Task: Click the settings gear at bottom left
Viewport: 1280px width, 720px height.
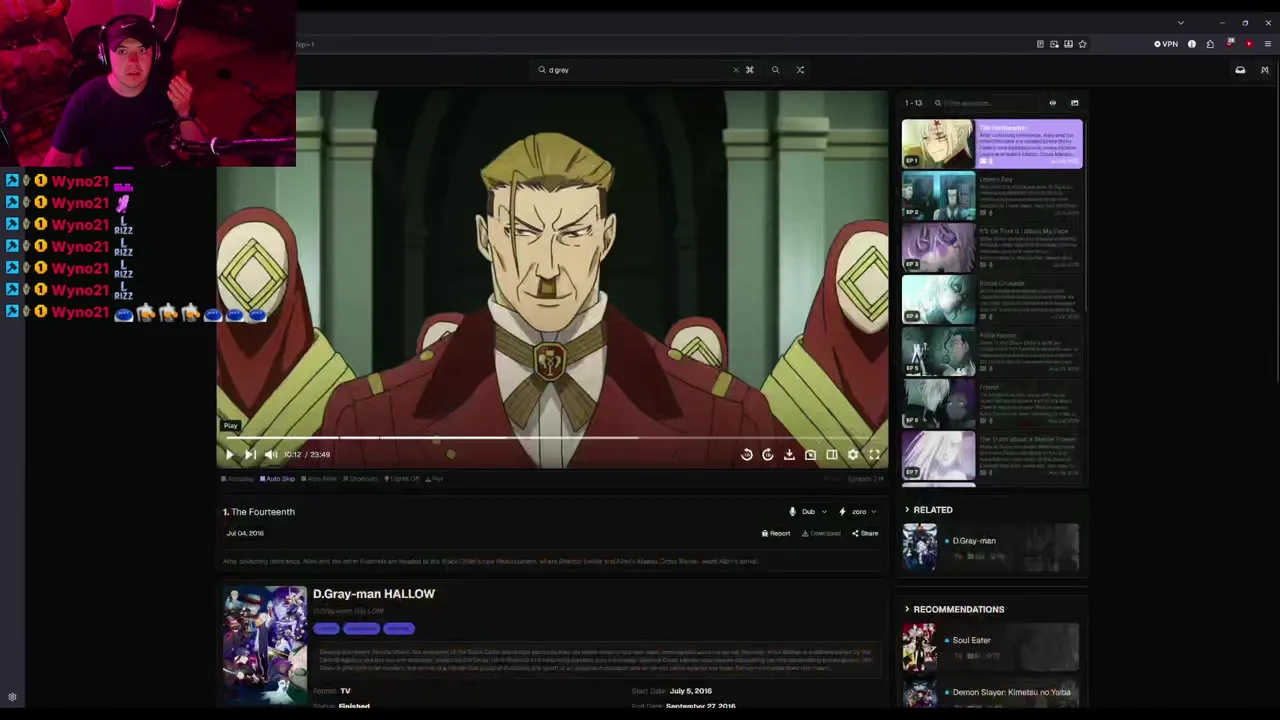Action: pos(12,697)
